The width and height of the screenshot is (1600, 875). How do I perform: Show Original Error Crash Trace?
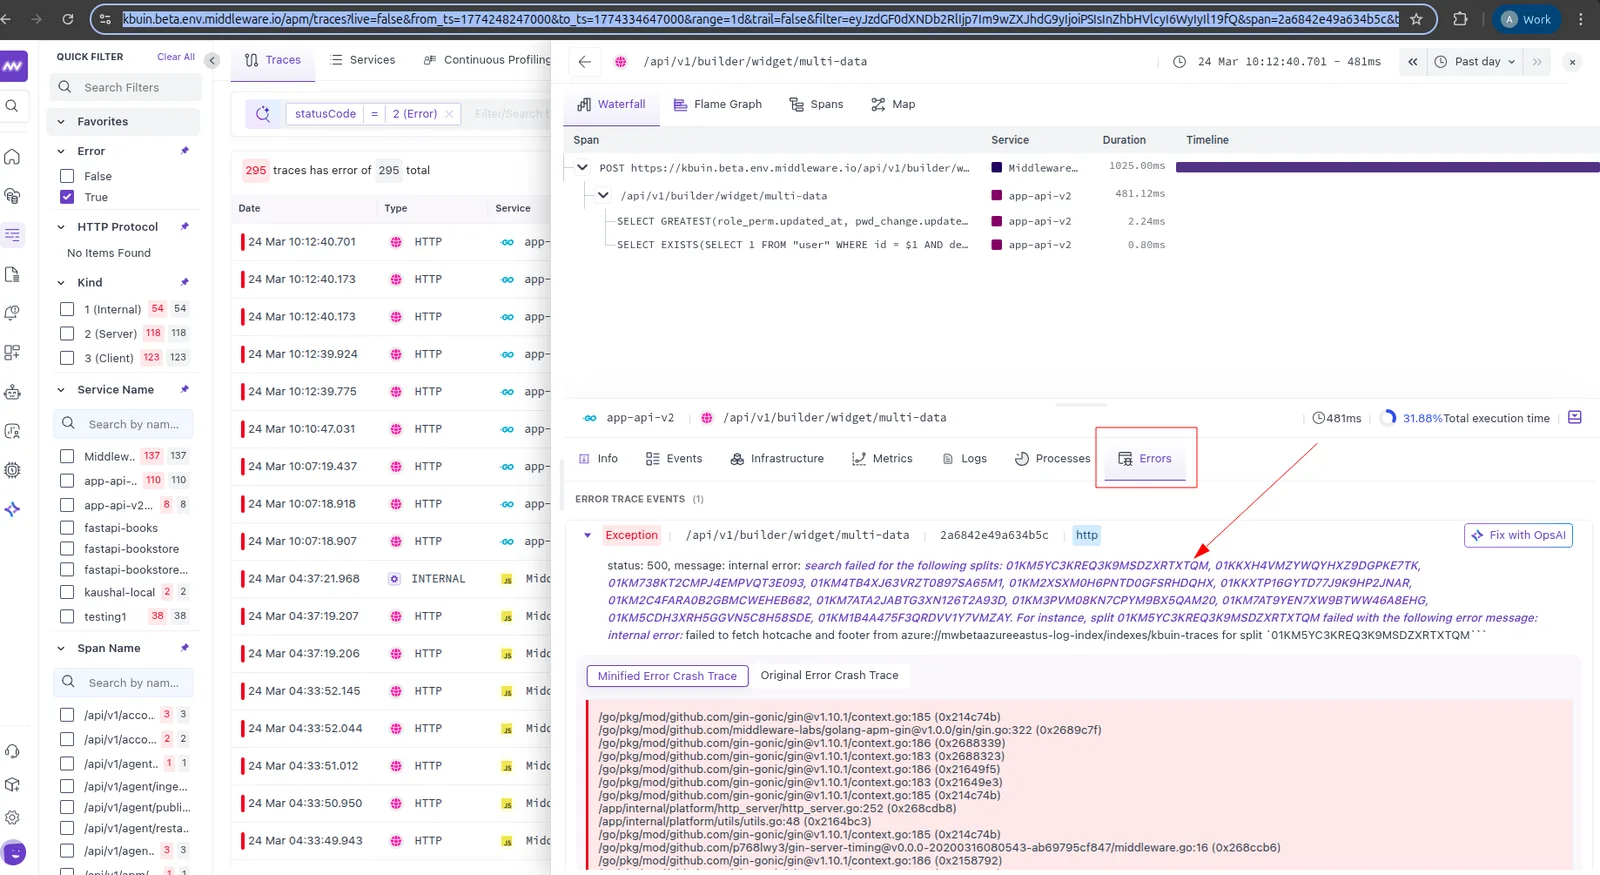coord(829,676)
